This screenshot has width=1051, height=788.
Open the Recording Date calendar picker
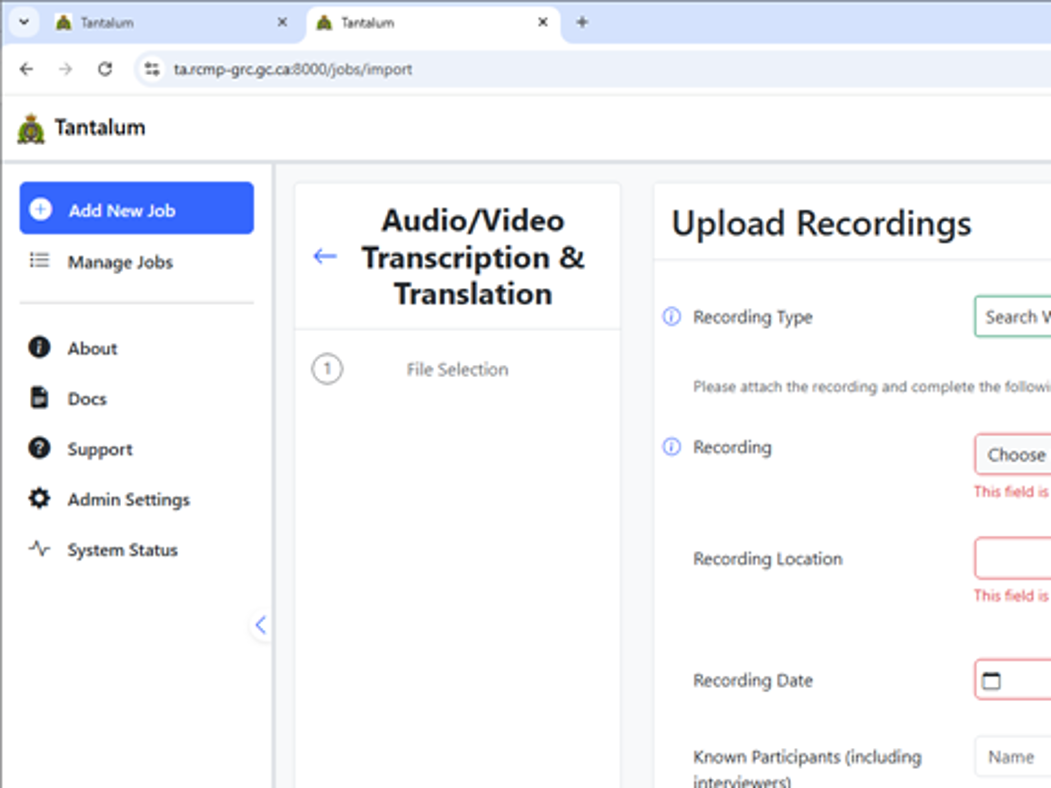click(991, 681)
